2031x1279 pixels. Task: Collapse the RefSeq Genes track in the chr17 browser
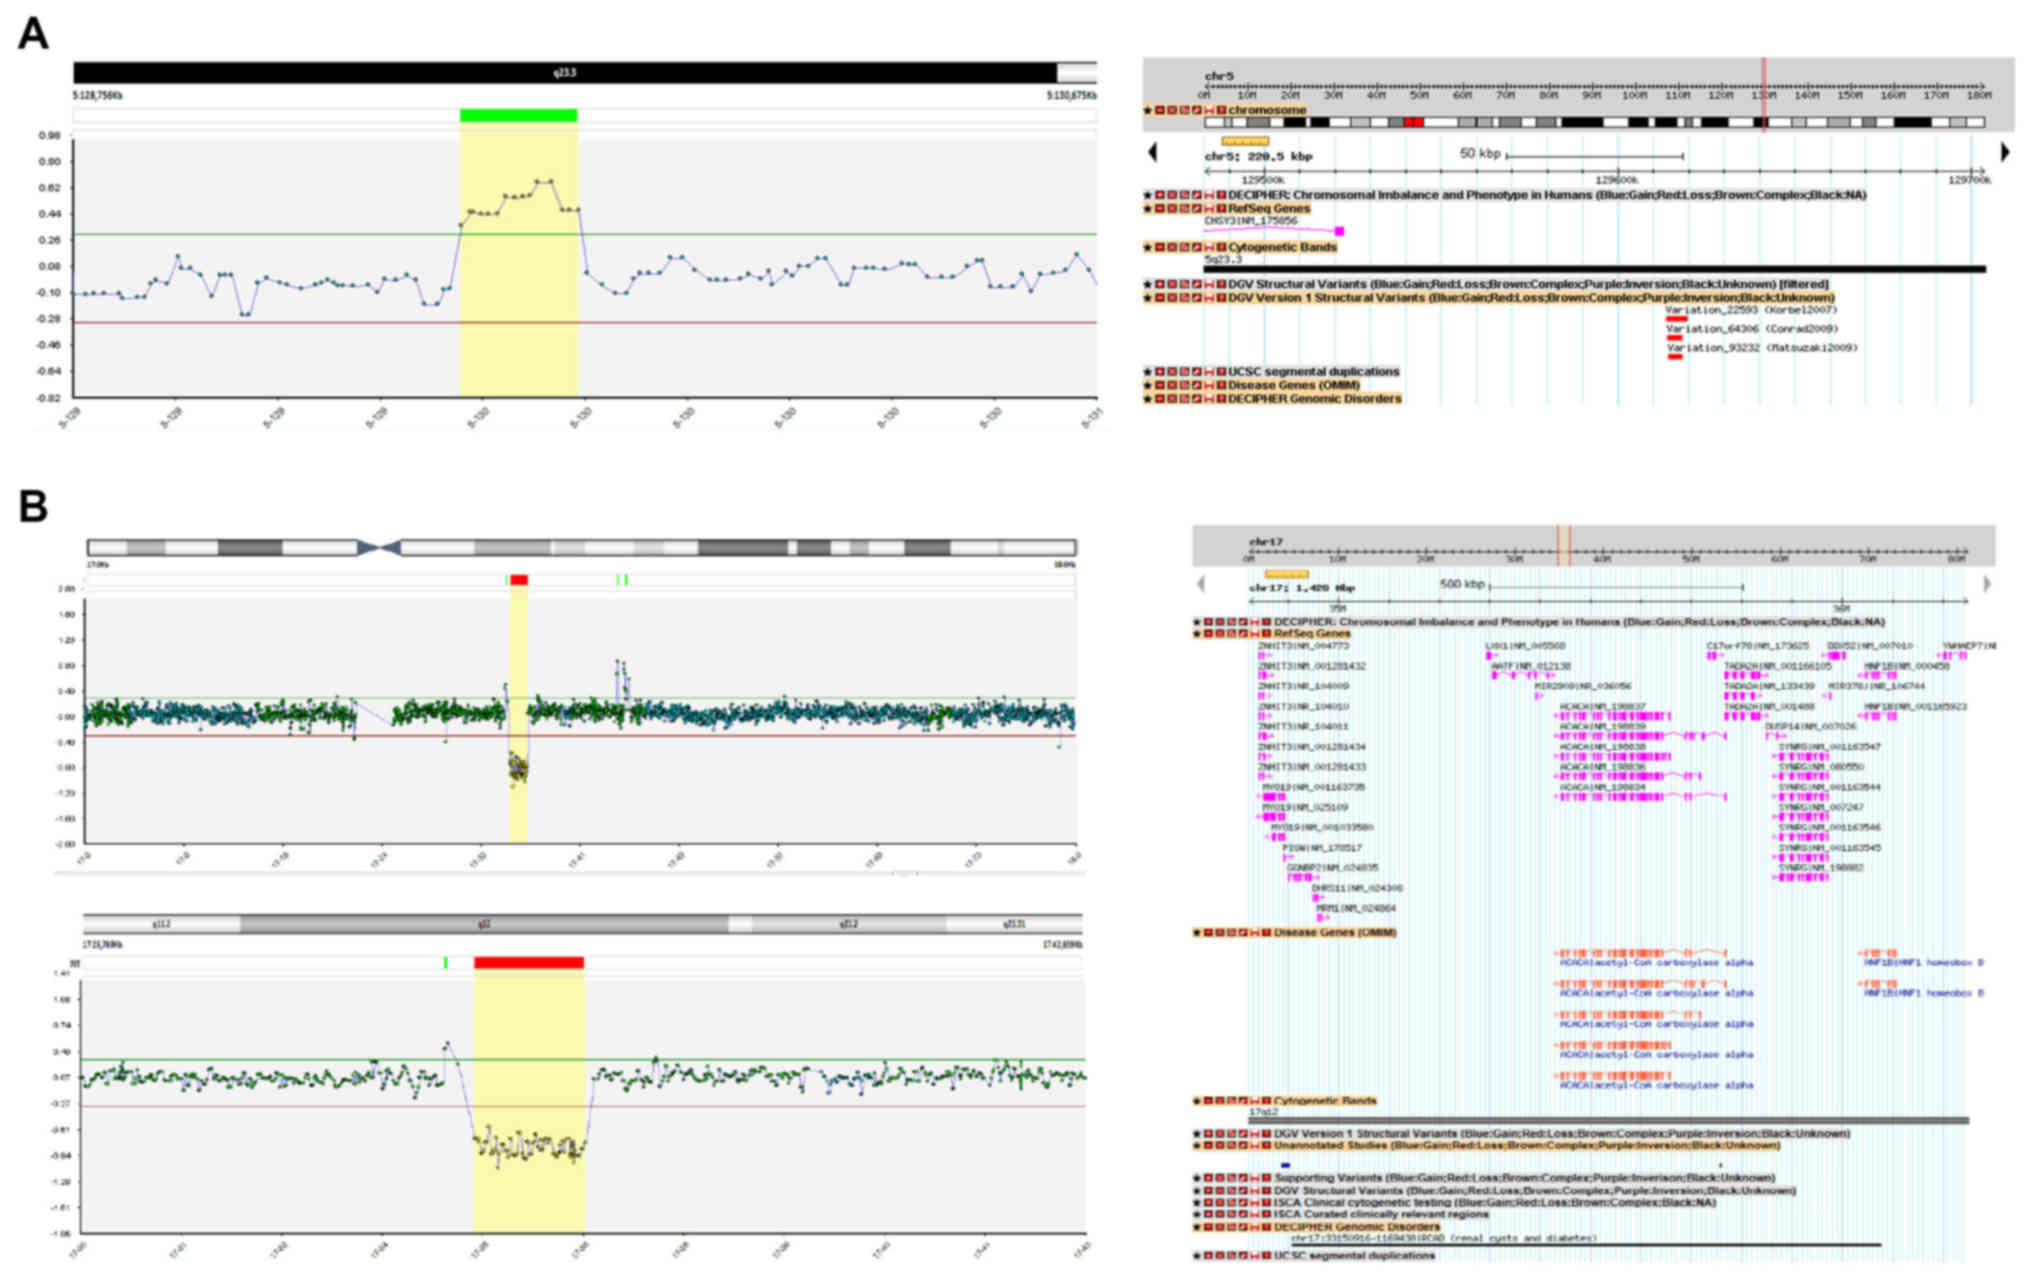1208,634
